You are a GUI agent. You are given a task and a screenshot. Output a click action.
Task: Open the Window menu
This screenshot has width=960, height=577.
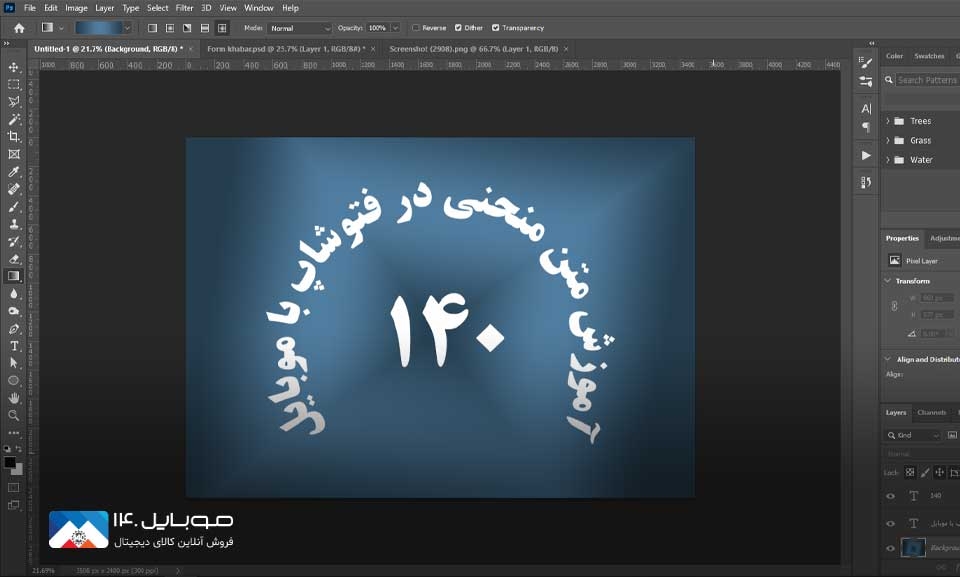point(258,8)
